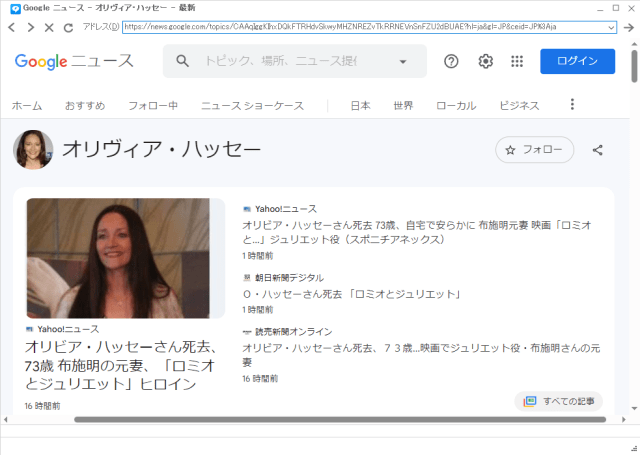Click 朝日新聞デジタル source label
640x455 pixels.
[x=289, y=278]
